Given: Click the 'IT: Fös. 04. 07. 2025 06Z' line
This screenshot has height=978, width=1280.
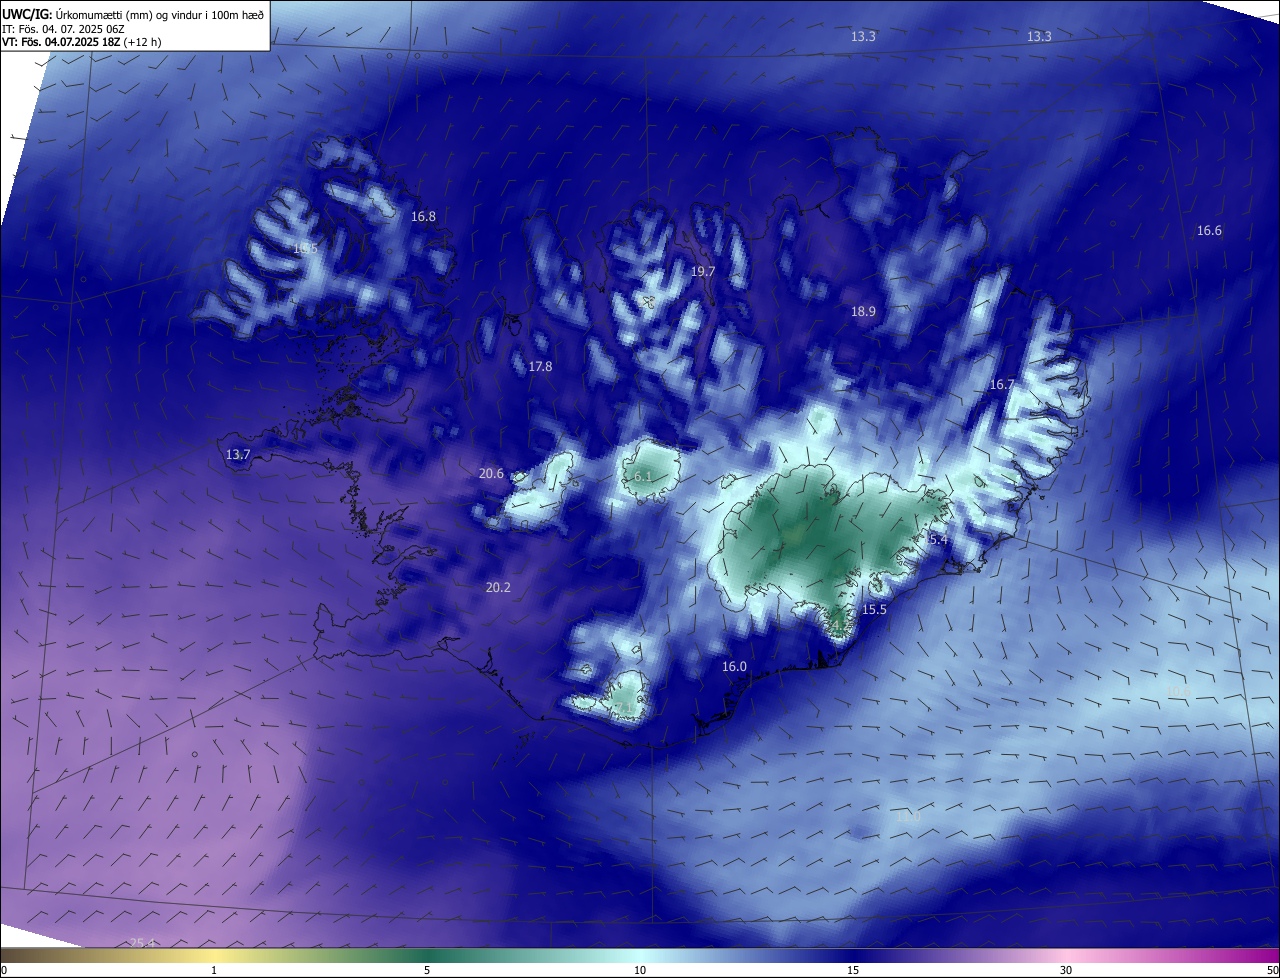Looking at the screenshot, I should pos(63,29).
